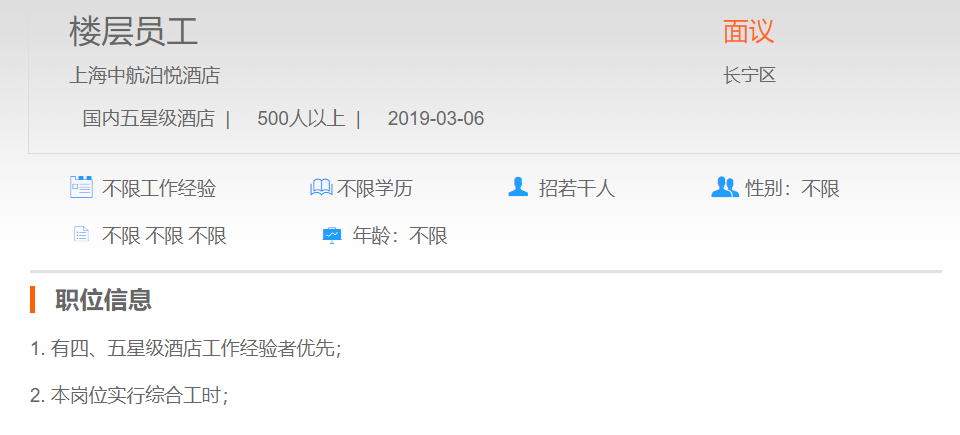Click the 楼层员工 job title
The height and width of the screenshot is (435, 960).
click(x=133, y=32)
